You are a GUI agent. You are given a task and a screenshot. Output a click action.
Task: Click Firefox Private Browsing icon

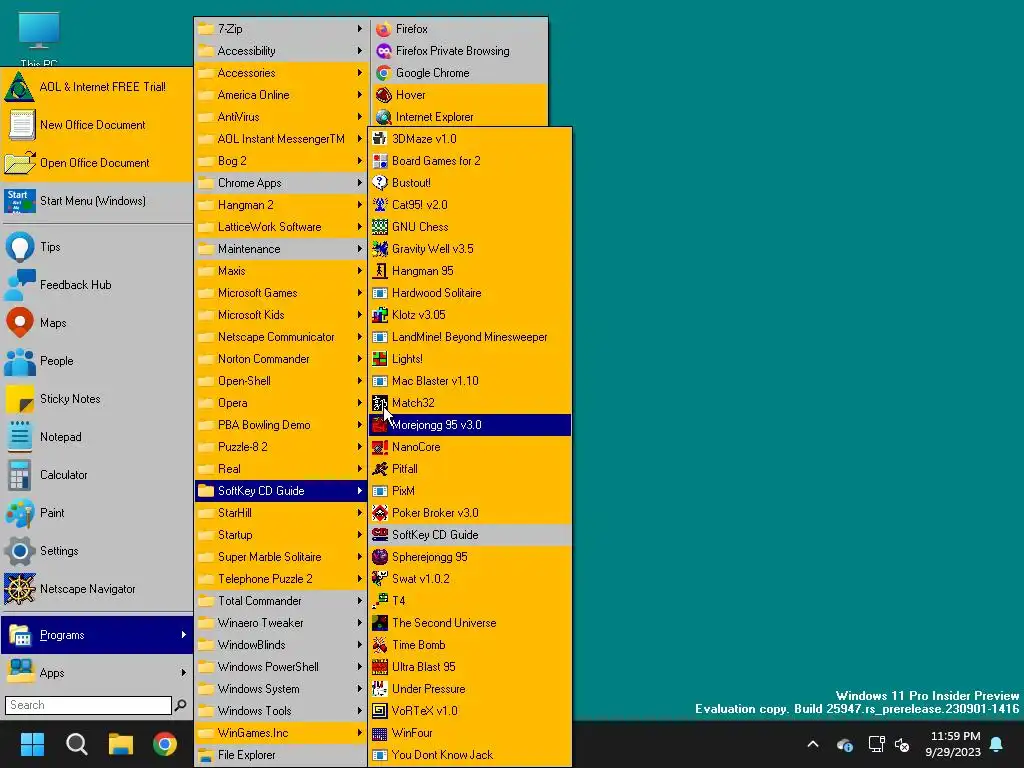383,51
